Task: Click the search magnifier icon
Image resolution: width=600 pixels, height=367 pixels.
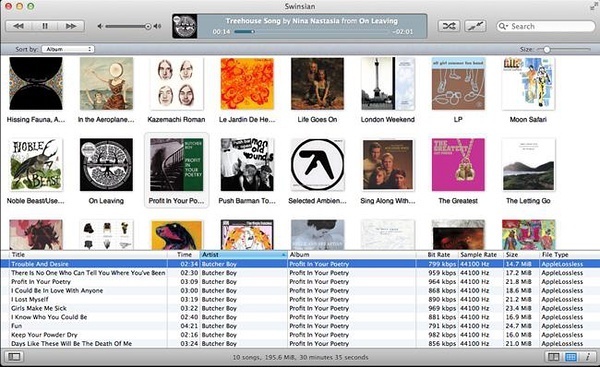Action: coord(502,26)
